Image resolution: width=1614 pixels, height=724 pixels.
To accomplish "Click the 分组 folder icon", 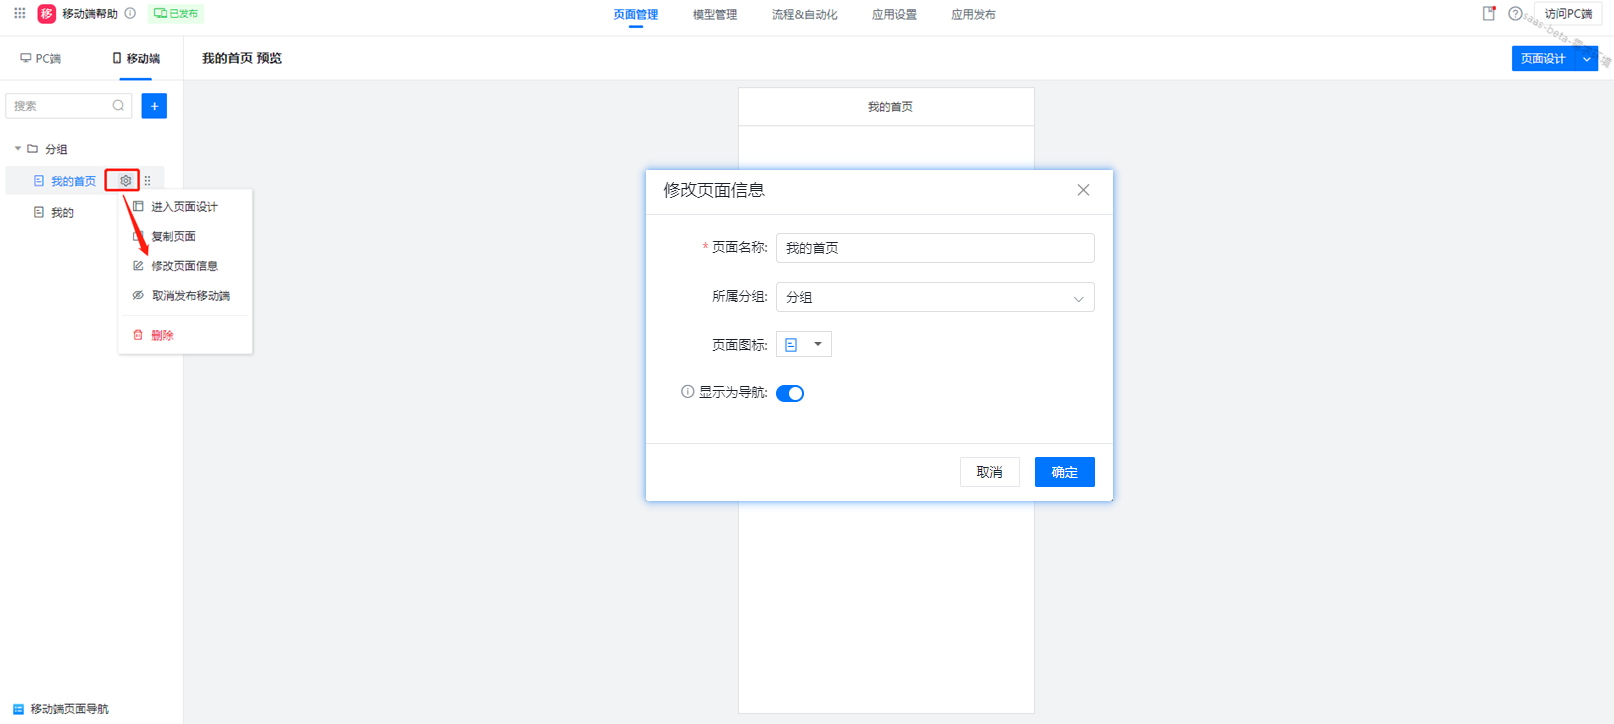I will [33, 149].
